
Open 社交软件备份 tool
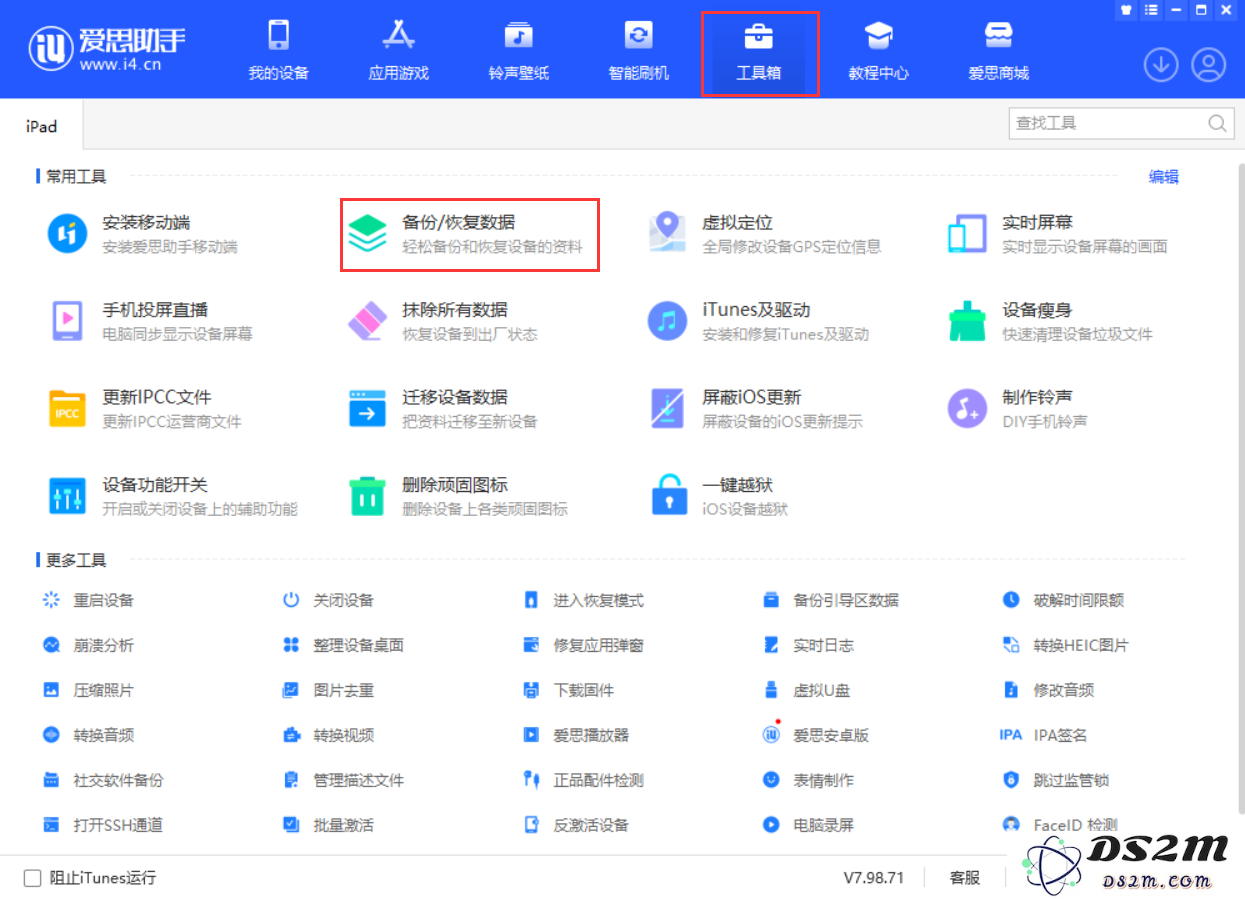click(x=103, y=780)
